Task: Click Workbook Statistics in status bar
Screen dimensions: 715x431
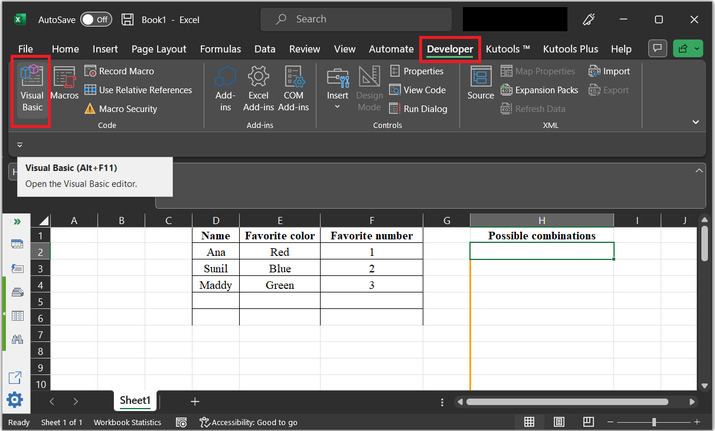Action: [x=129, y=423]
